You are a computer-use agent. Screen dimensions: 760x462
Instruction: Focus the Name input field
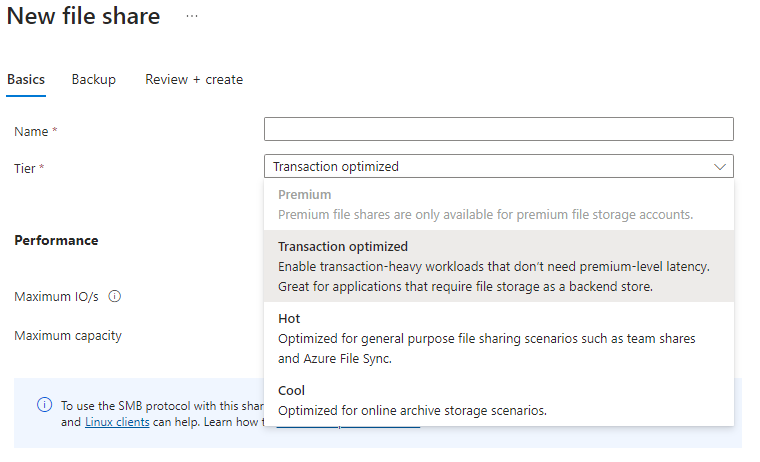click(499, 129)
